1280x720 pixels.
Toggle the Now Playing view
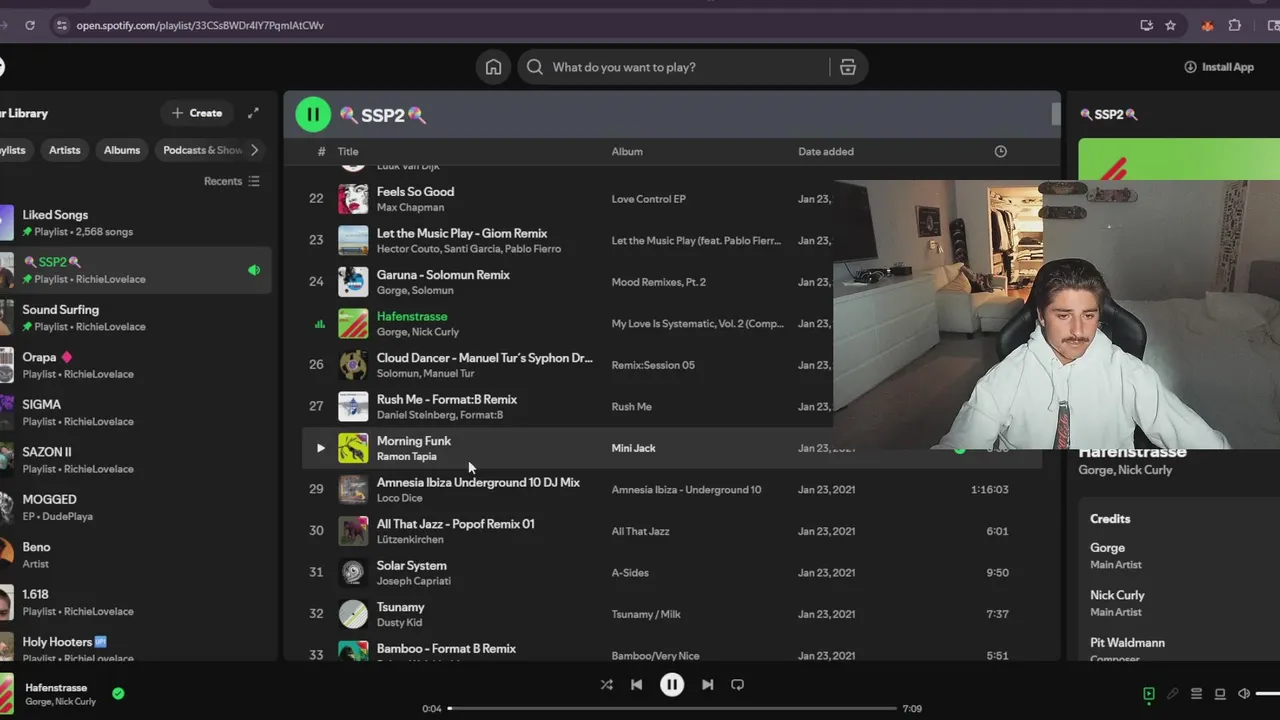coord(1149,694)
